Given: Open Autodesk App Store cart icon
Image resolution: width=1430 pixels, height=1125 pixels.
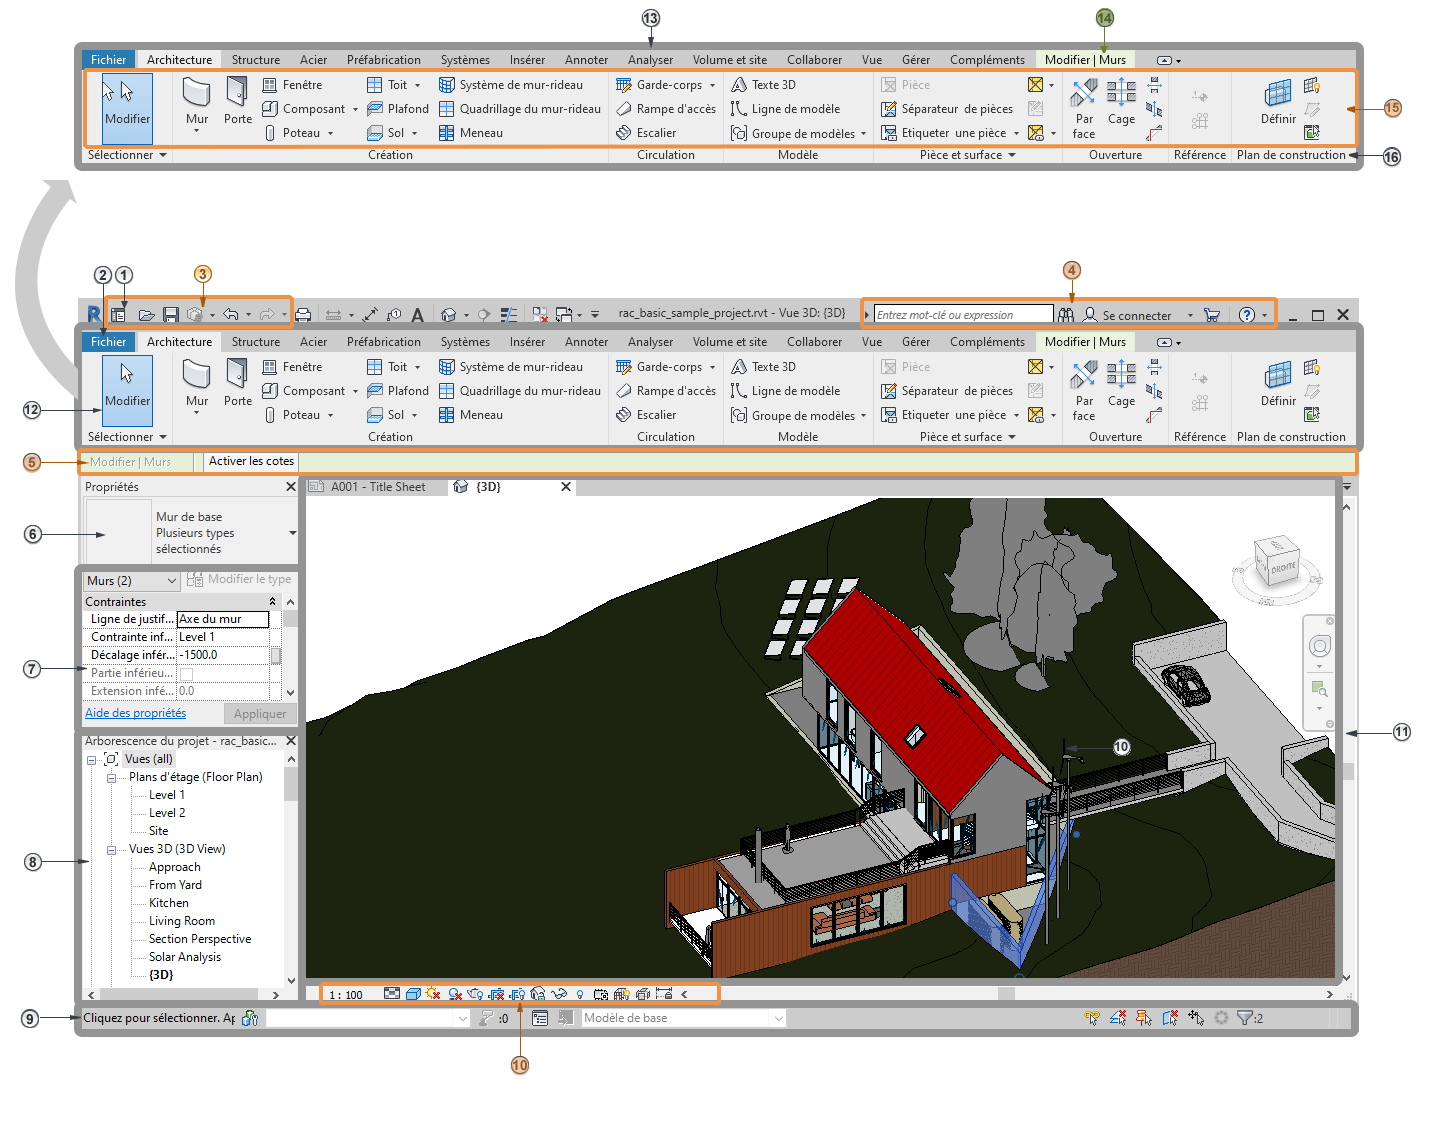Looking at the screenshot, I should pyautogui.click(x=1212, y=315).
